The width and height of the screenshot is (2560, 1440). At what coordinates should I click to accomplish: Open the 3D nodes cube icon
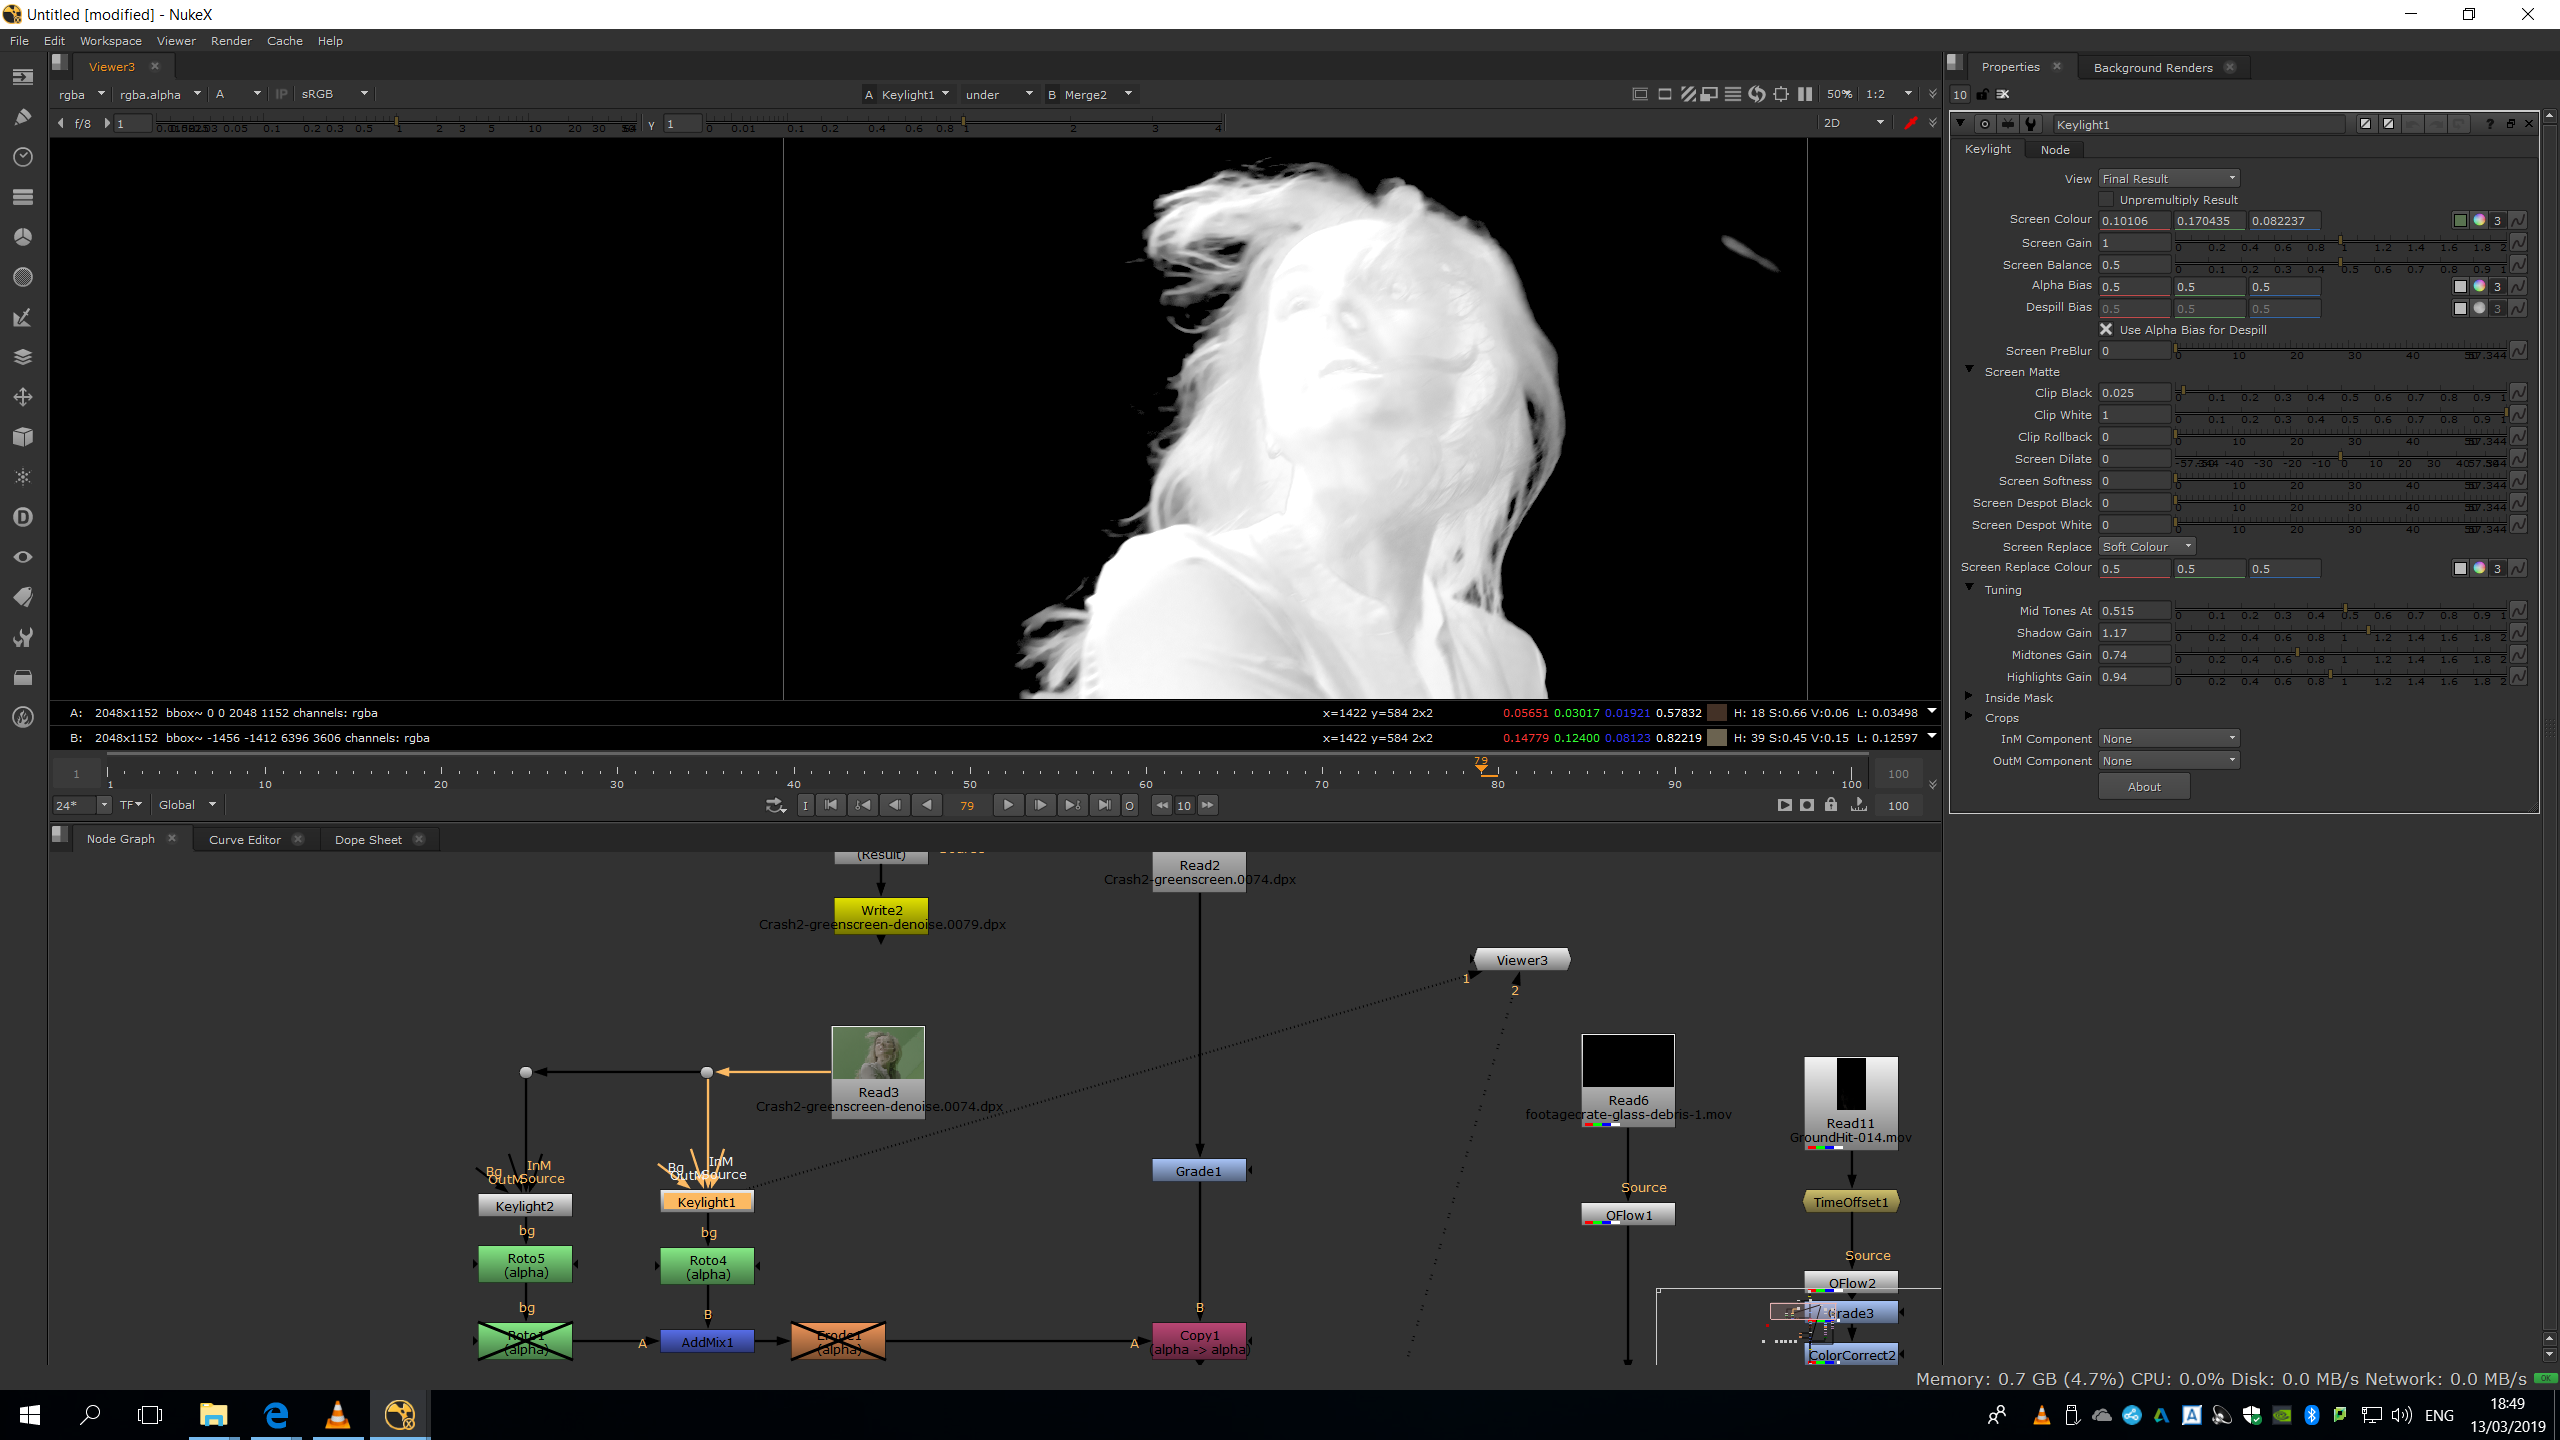[x=22, y=437]
